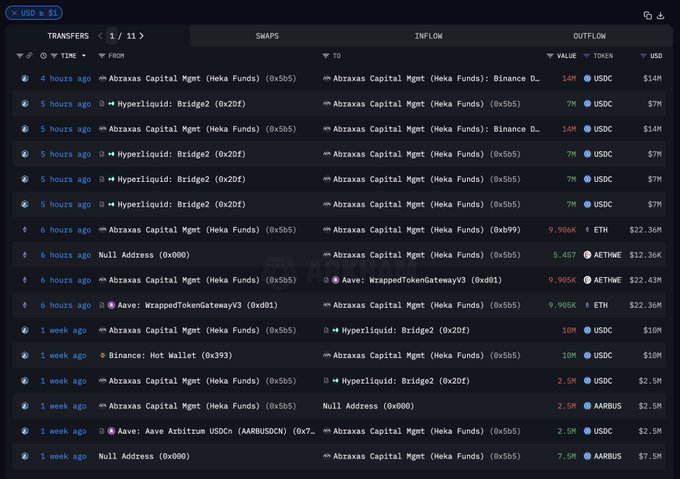680x479 pixels.
Task: Click the $12.36K USD value
Action: pyautogui.click(x=645, y=255)
